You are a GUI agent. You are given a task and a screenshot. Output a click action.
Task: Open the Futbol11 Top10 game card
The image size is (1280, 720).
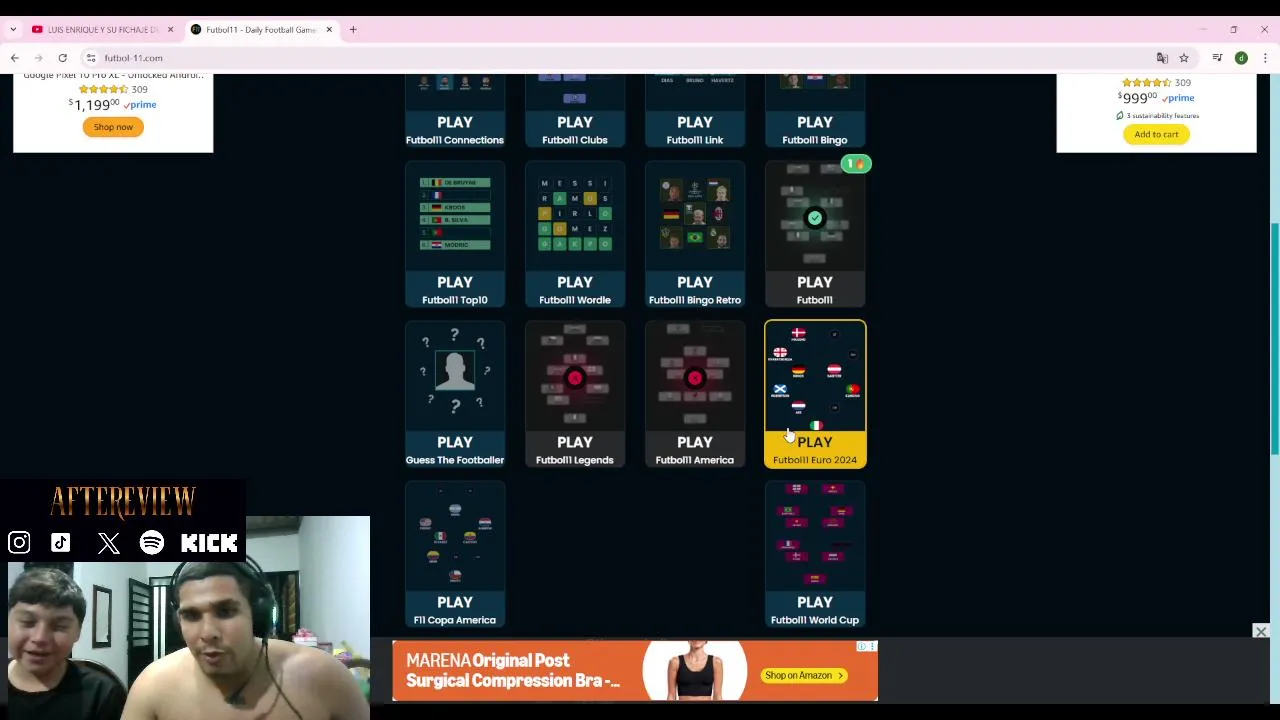coord(455,234)
